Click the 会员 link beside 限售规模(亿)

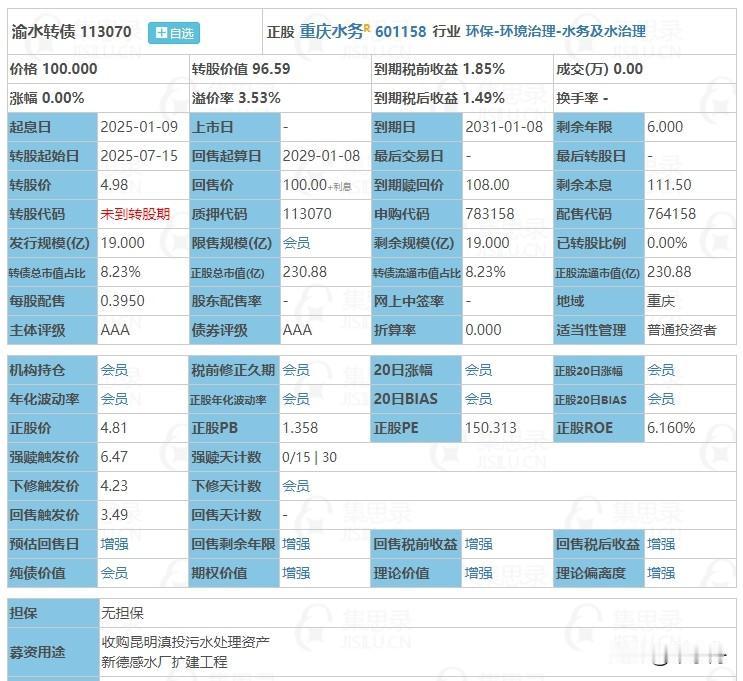click(x=296, y=243)
